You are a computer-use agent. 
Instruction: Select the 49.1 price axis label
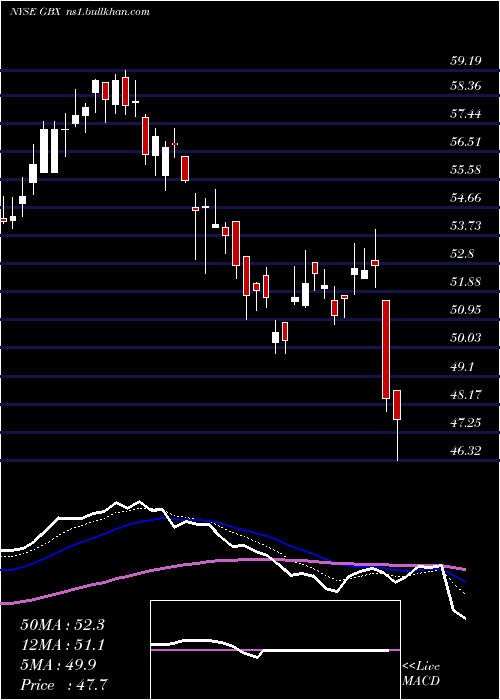tap(462, 367)
